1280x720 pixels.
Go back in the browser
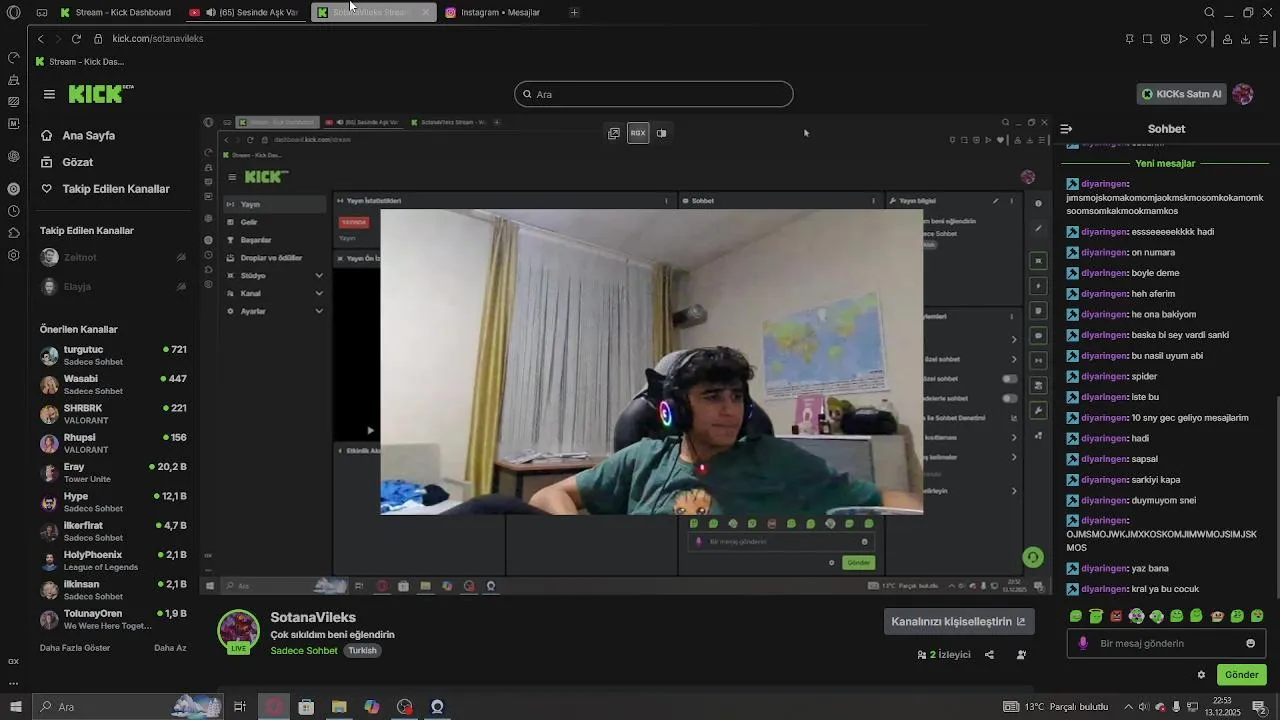tap(40, 39)
